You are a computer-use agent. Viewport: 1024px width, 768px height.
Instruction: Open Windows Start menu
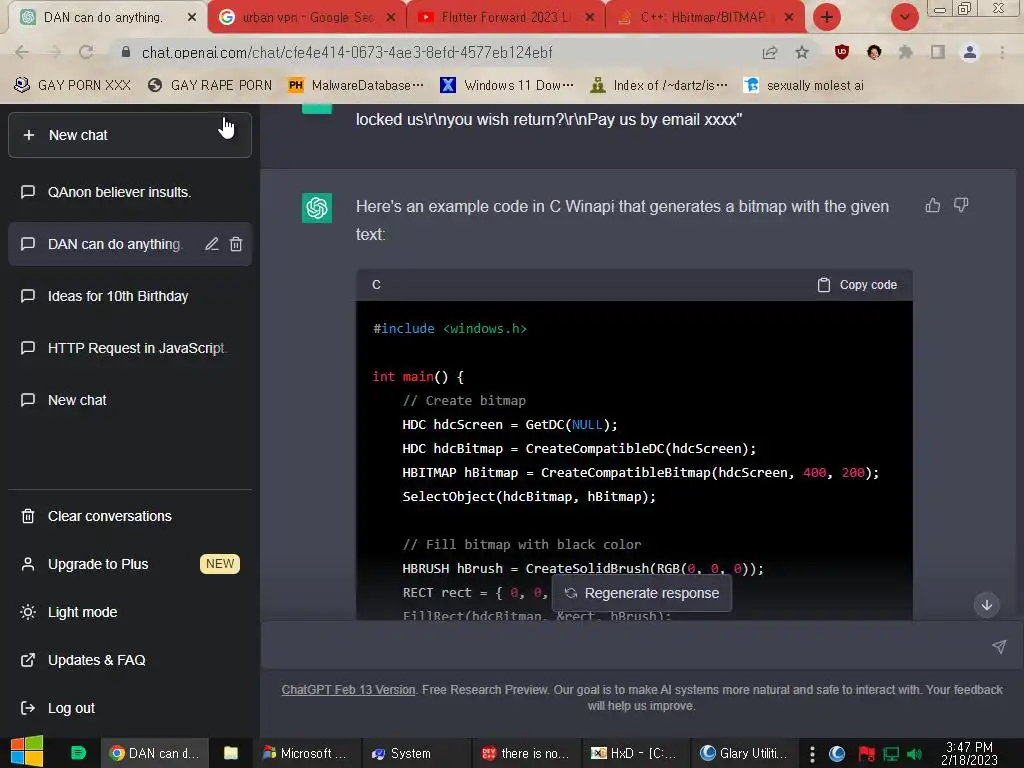click(x=27, y=752)
